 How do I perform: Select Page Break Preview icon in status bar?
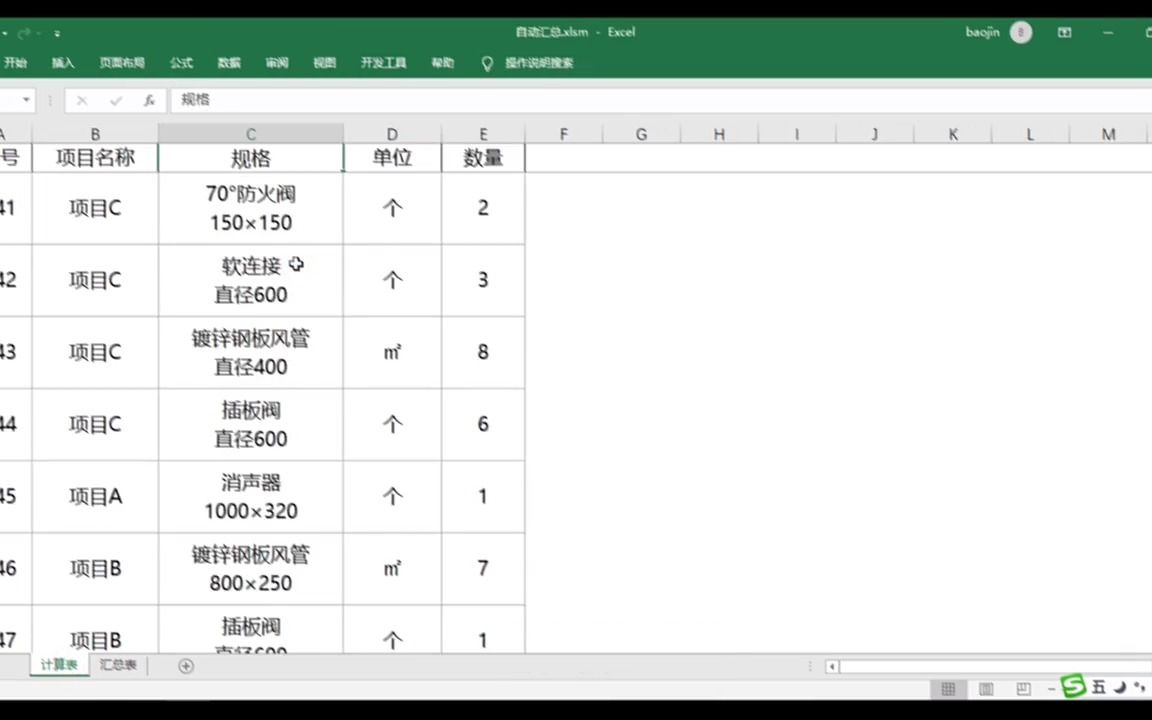[x=1023, y=689]
